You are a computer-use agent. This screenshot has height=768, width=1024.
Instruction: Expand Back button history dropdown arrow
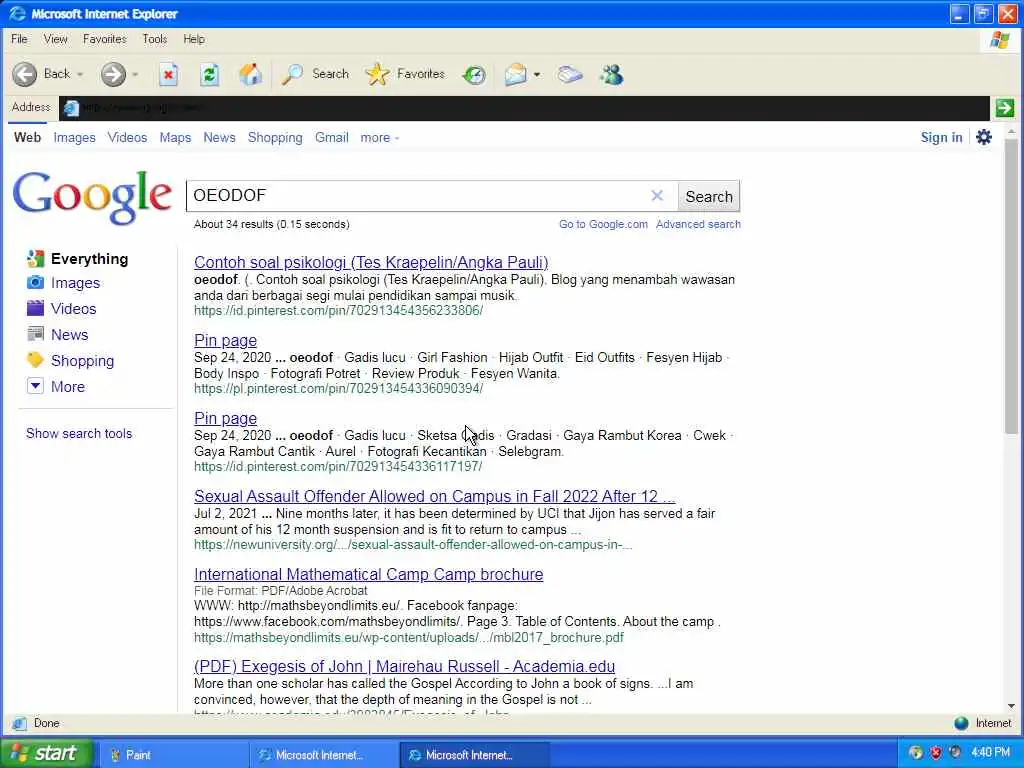(x=80, y=74)
